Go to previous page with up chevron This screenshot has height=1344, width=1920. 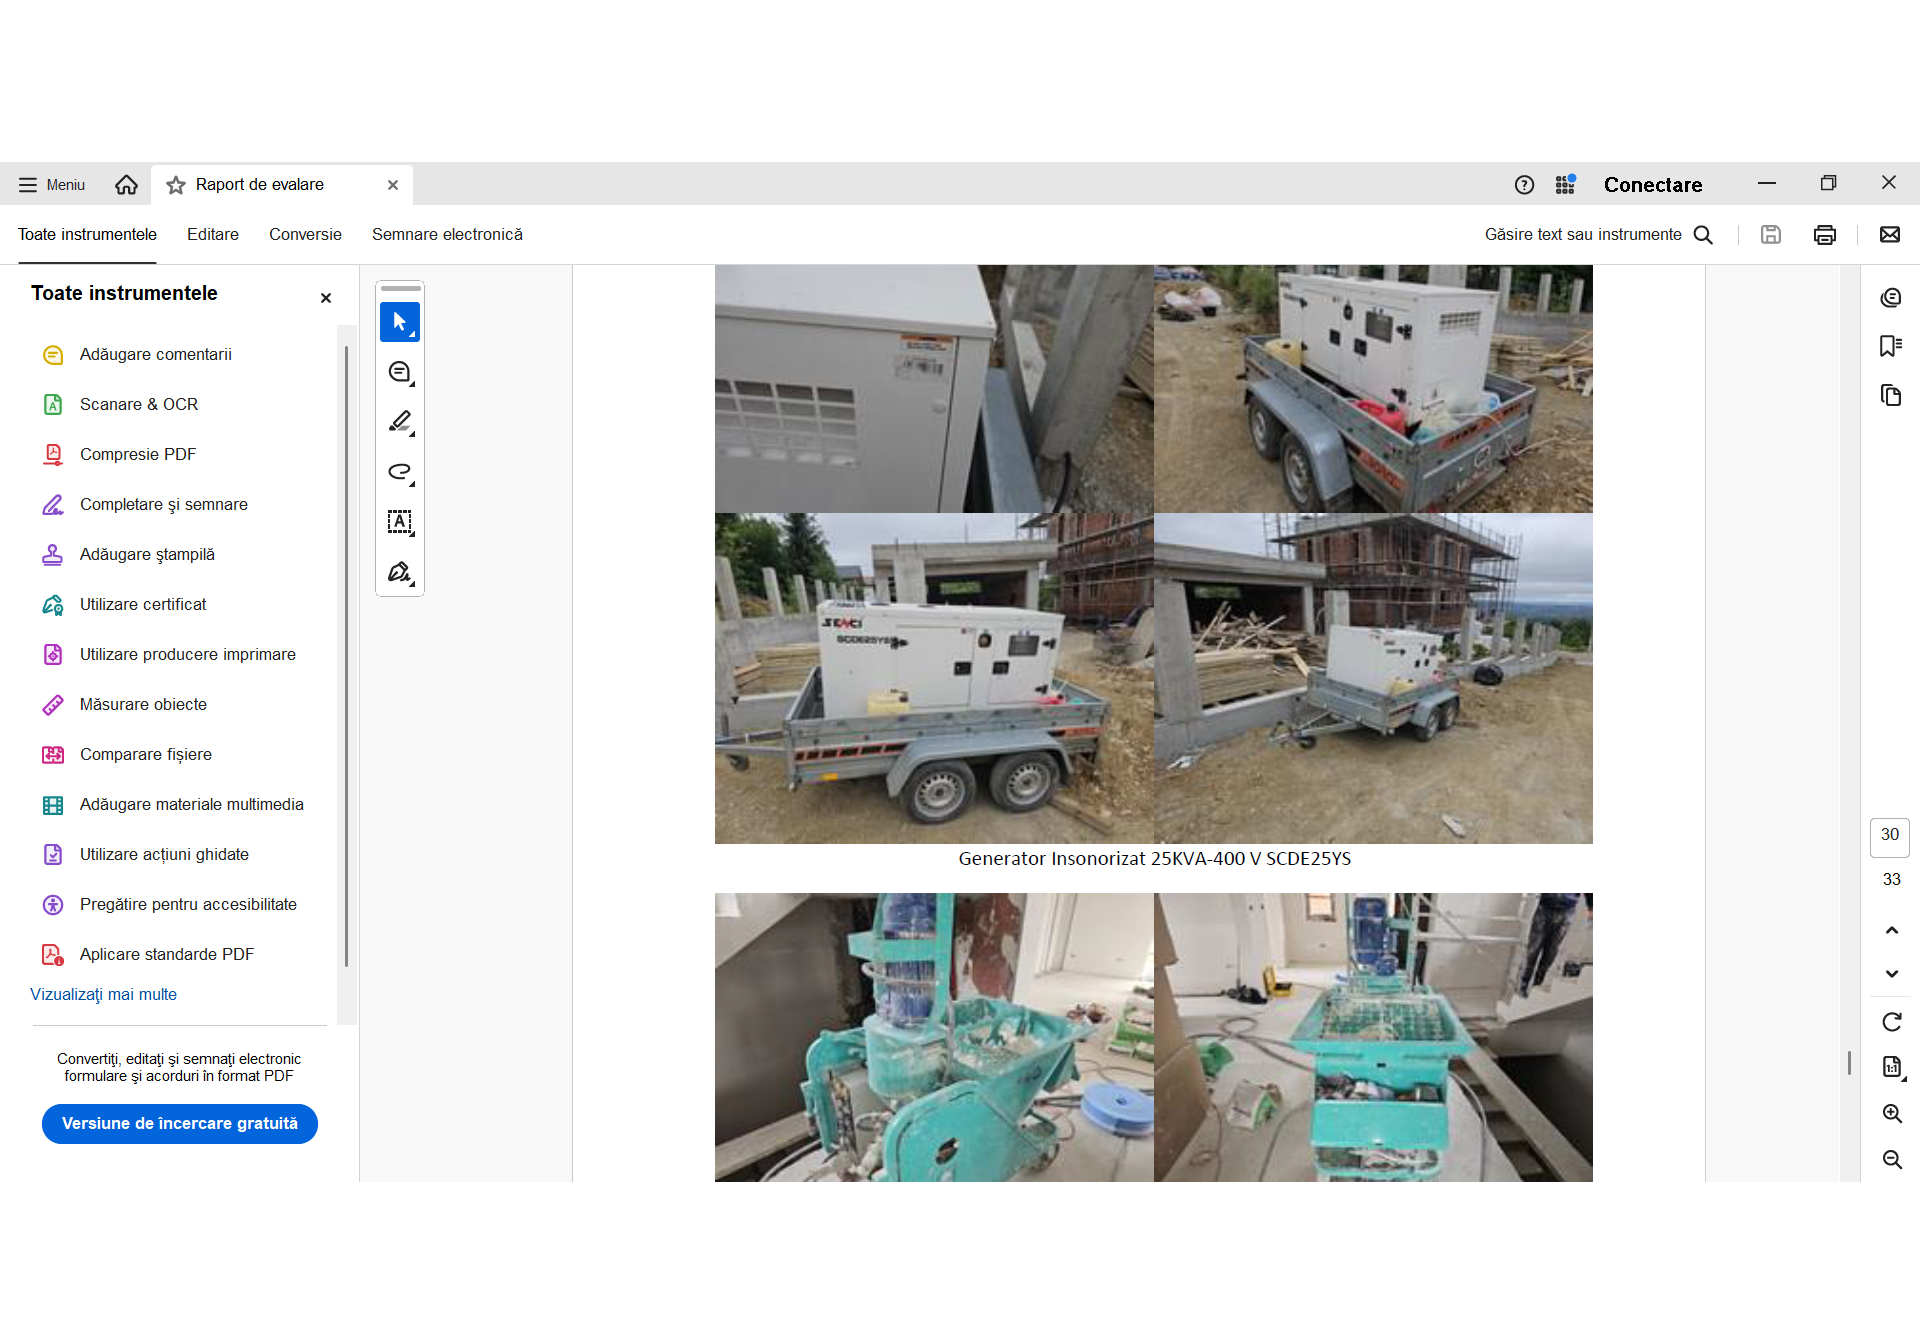tap(1891, 930)
